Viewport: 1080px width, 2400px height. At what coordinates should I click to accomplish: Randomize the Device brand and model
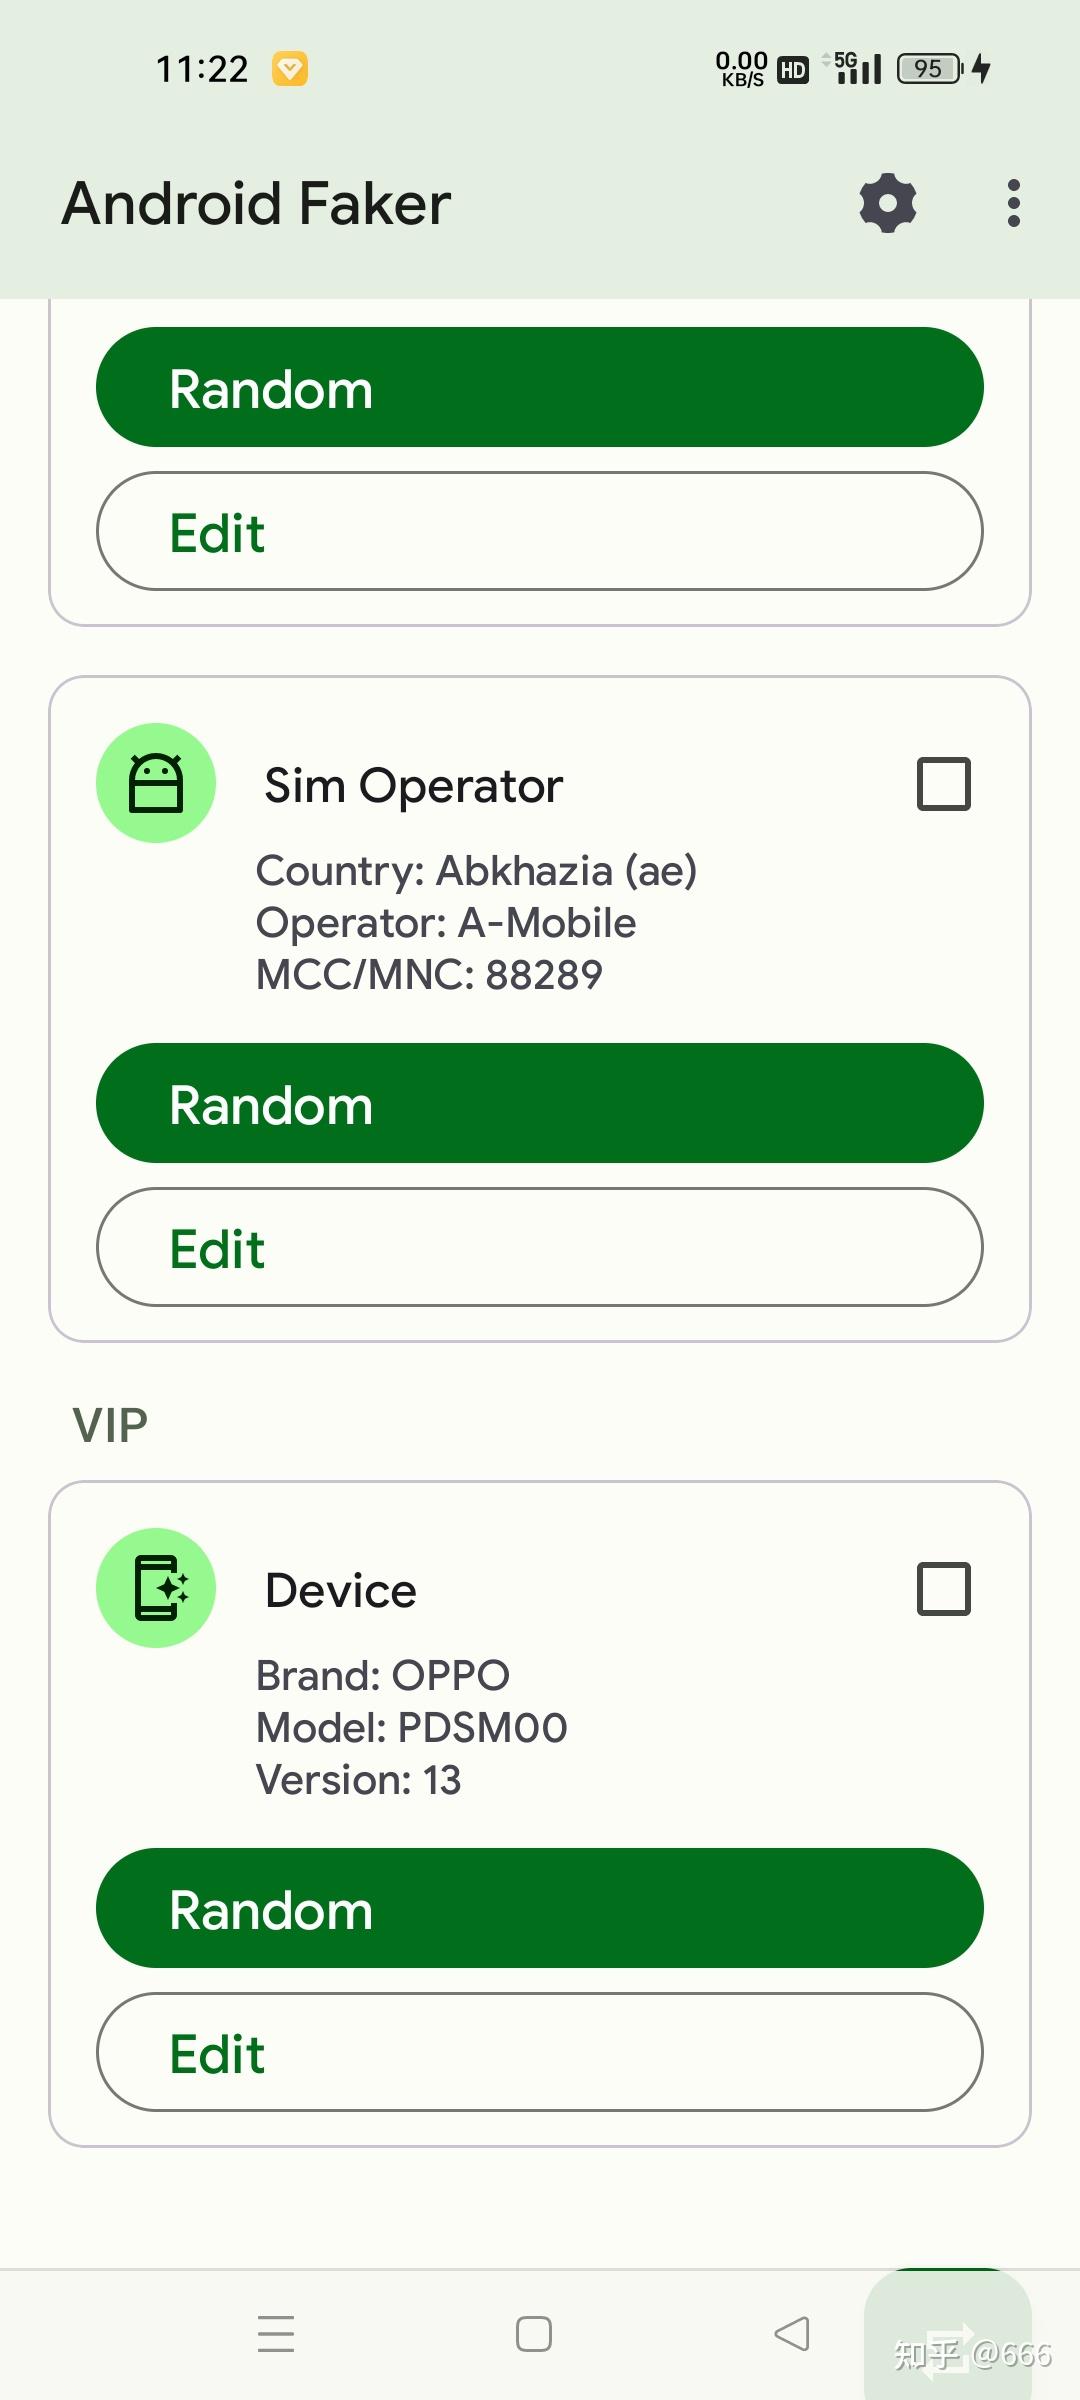point(540,1908)
